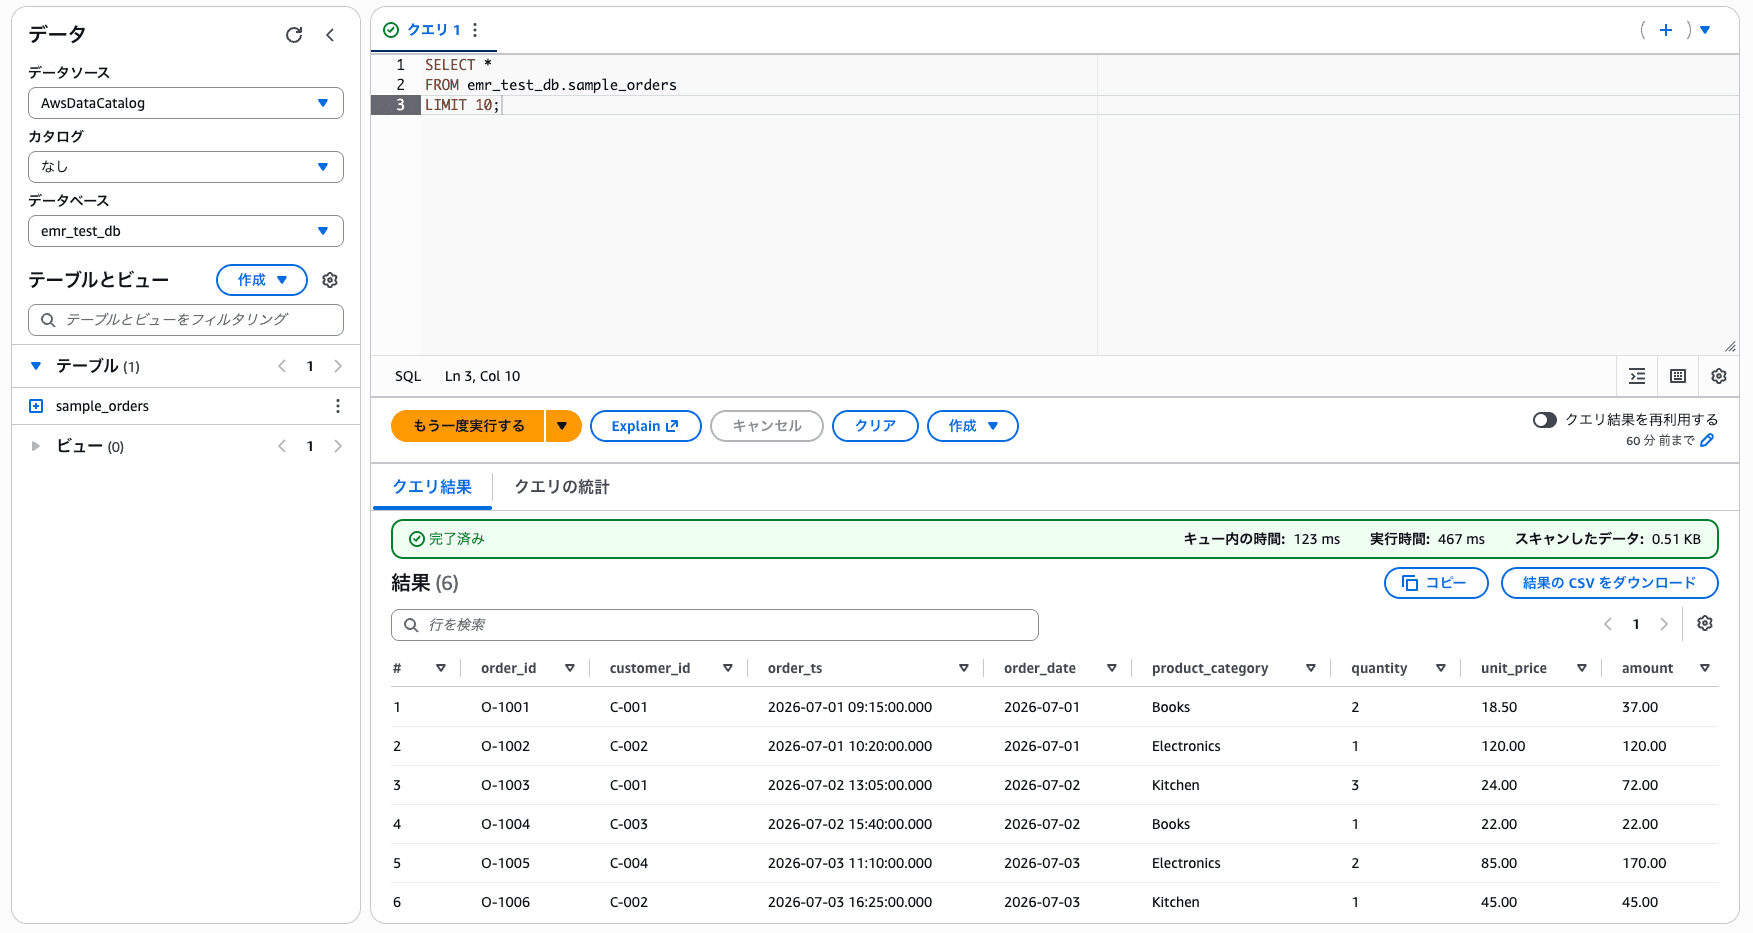Open editor settings gear icon
Viewport: 1753px width, 933px height.
pyautogui.click(x=1719, y=376)
